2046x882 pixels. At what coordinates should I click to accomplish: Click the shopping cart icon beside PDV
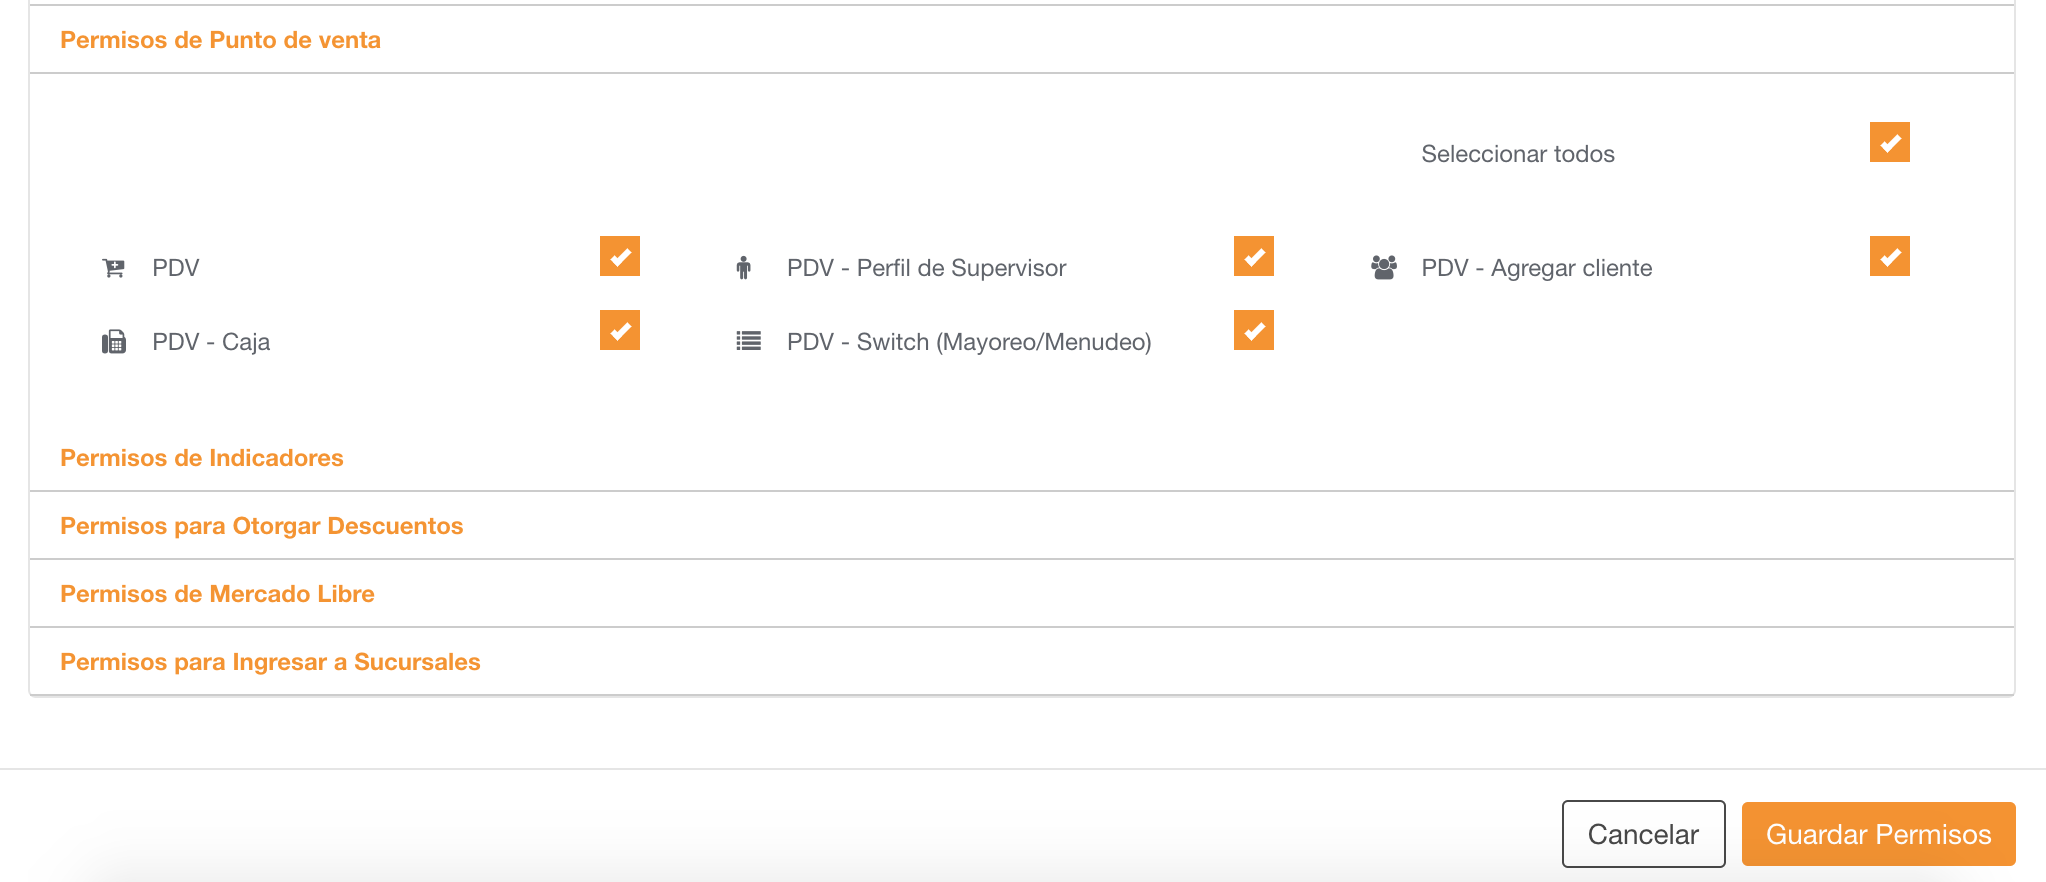[x=114, y=268]
